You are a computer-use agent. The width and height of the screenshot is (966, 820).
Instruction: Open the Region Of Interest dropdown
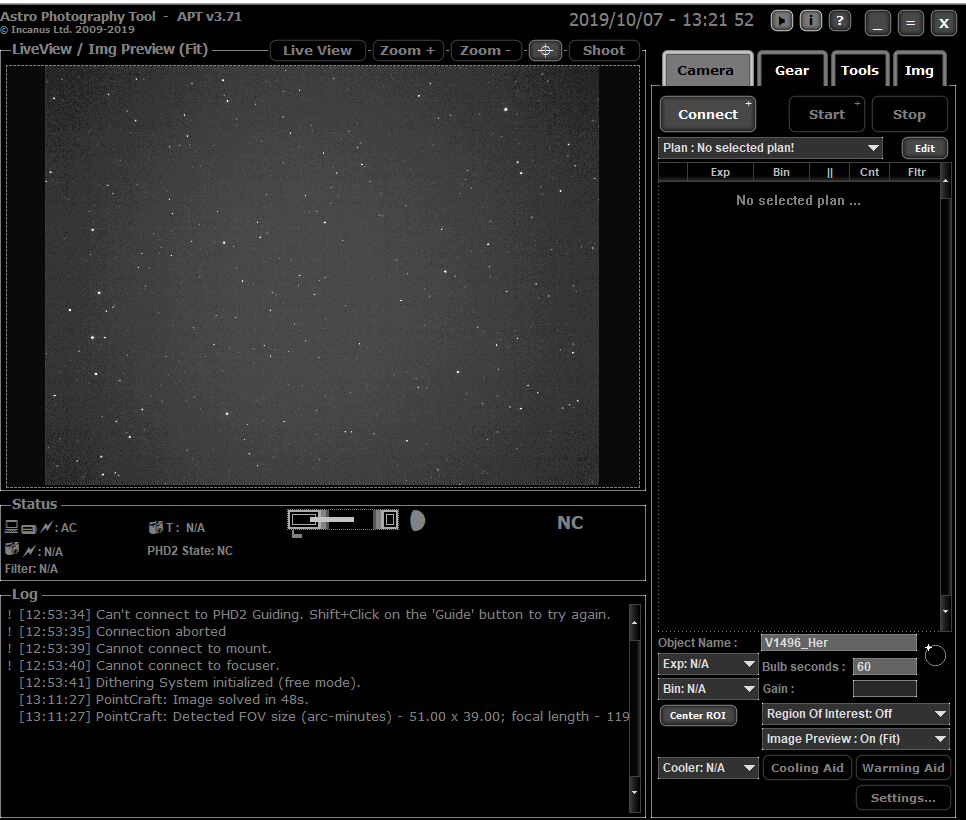tap(855, 714)
